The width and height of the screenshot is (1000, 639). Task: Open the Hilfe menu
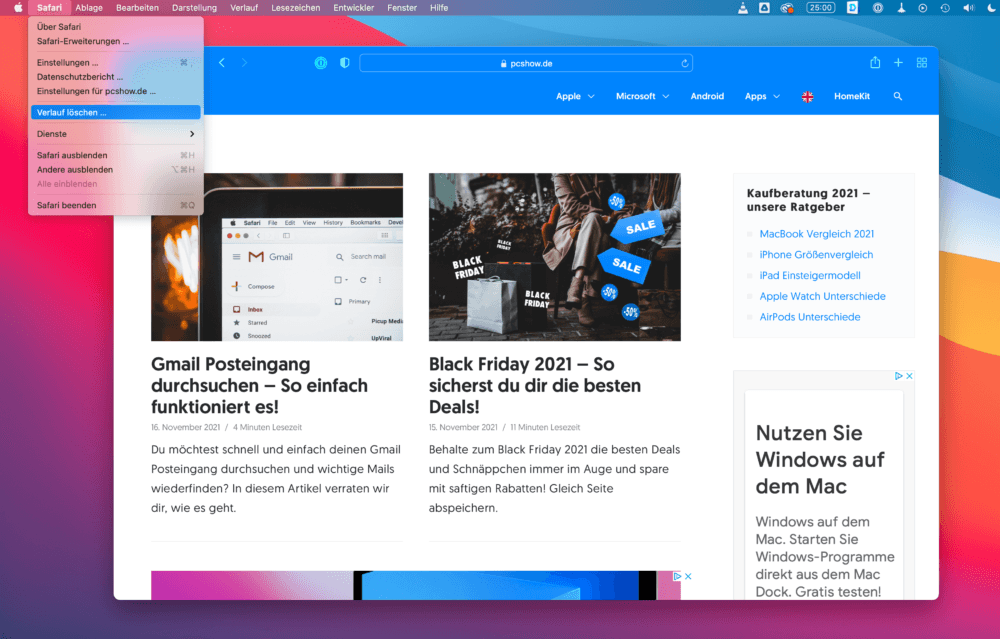pyautogui.click(x=439, y=8)
